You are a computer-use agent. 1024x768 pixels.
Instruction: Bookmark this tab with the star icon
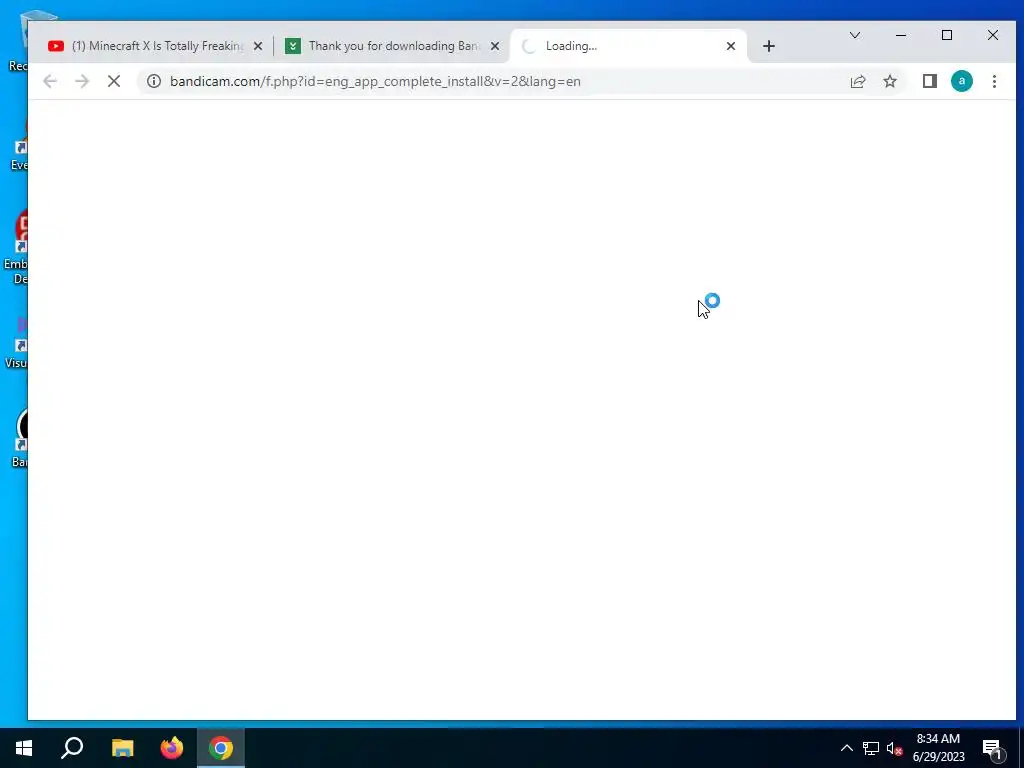pos(889,82)
